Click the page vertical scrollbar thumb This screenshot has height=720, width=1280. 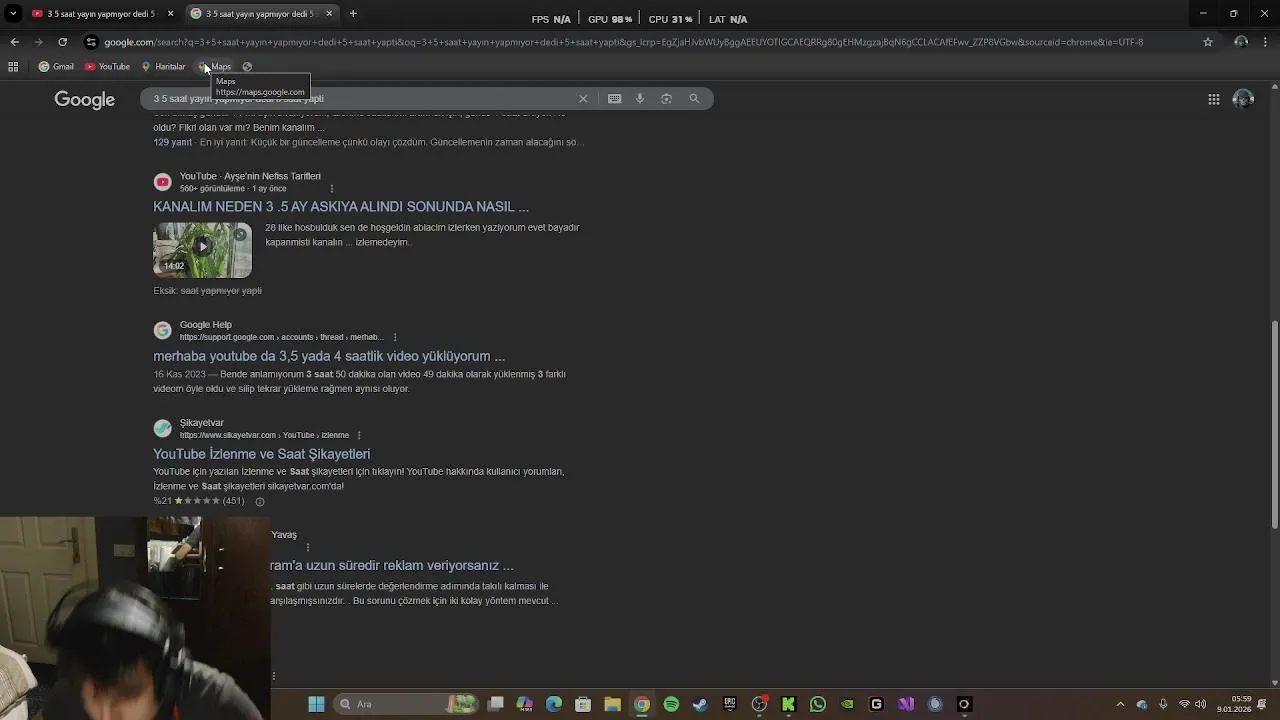click(x=1274, y=423)
